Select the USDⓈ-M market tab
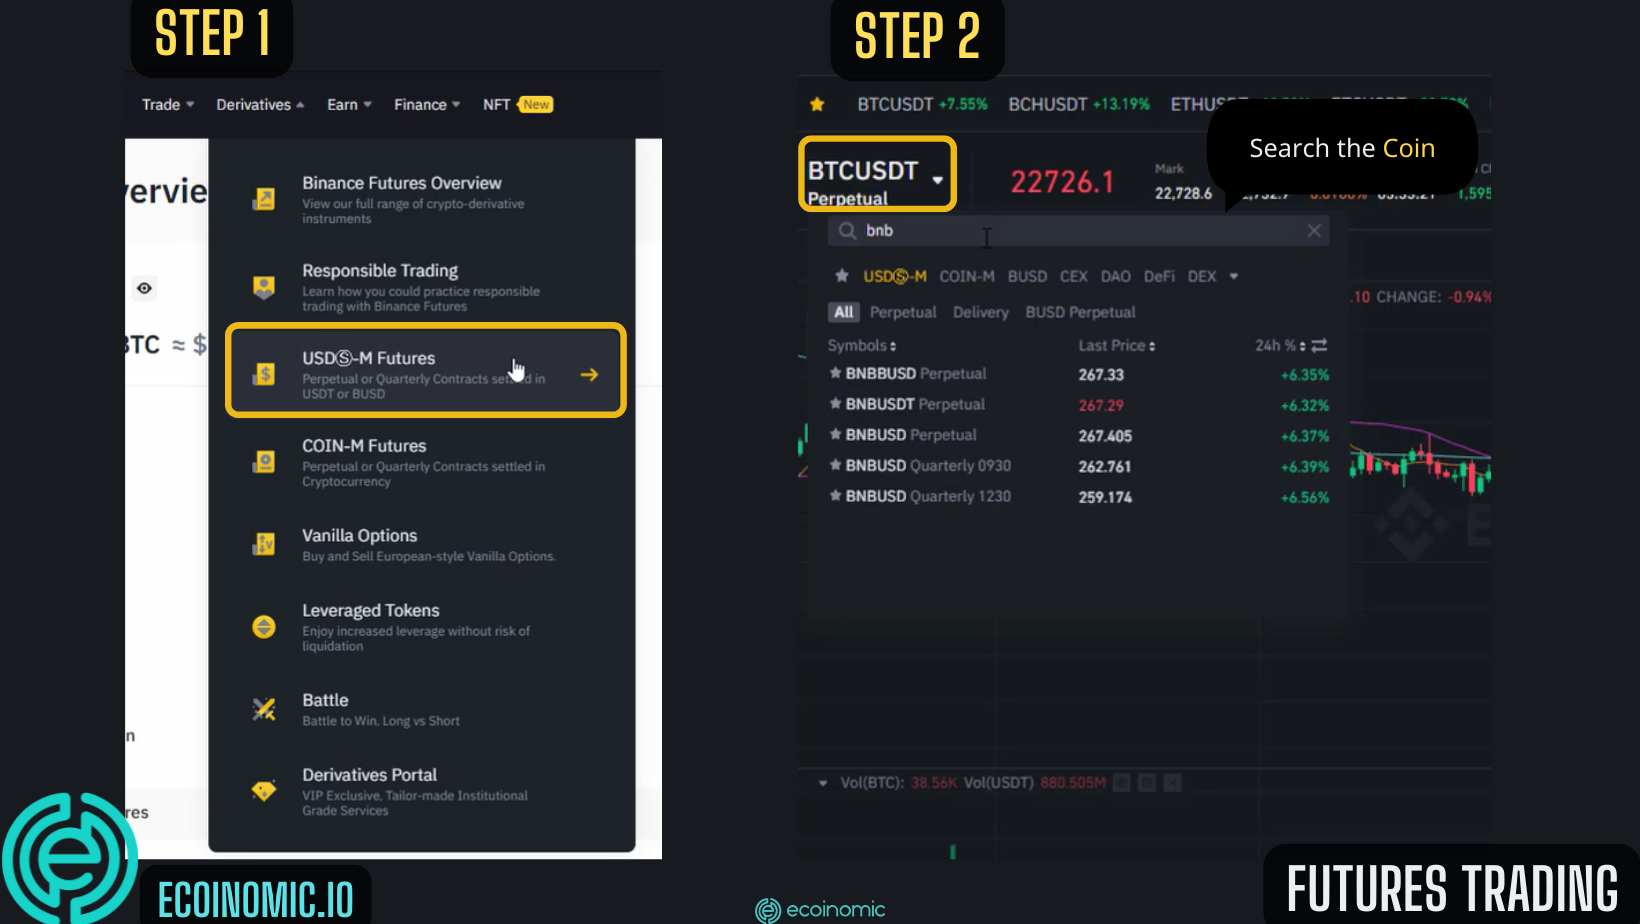Viewport: 1640px width, 924px height. pyautogui.click(x=895, y=277)
